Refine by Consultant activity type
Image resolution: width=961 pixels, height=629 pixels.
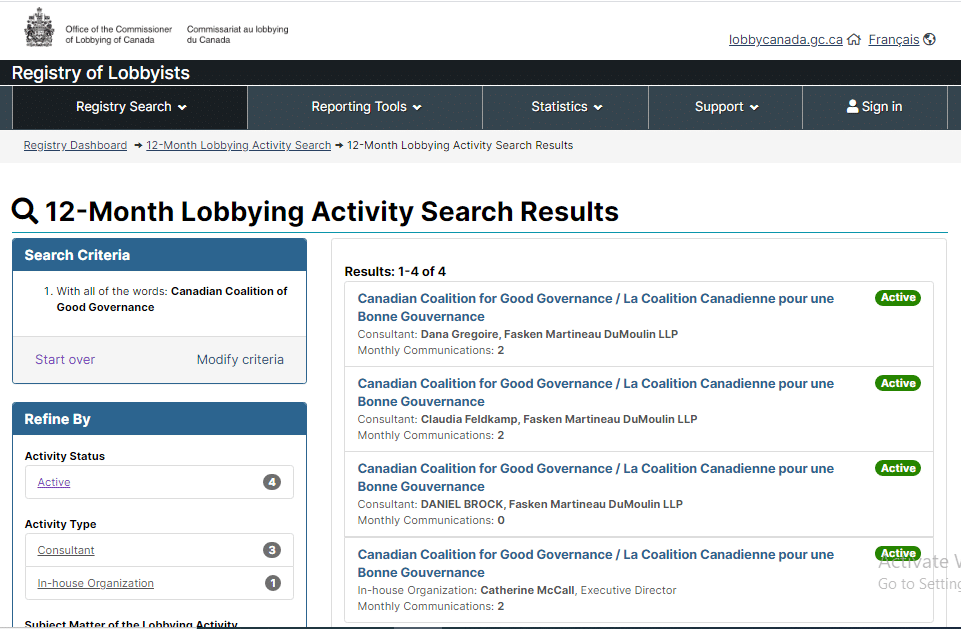[66, 551]
